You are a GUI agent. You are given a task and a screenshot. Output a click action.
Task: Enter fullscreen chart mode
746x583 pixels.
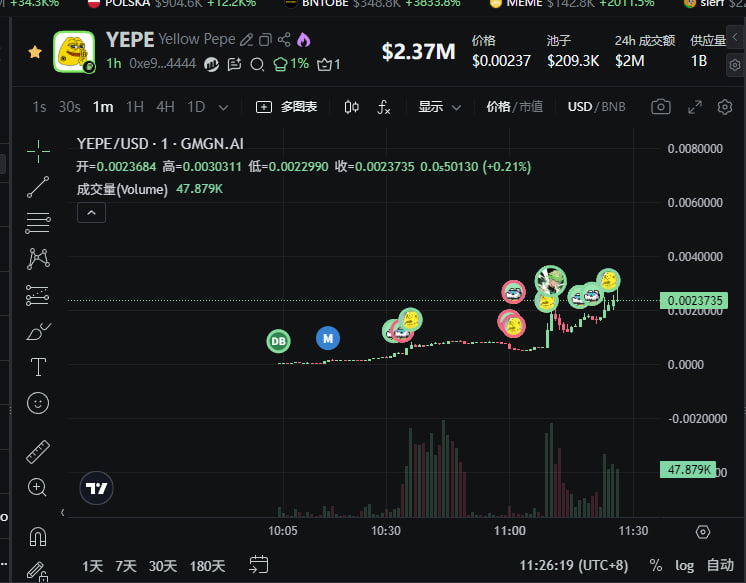pos(695,107)
